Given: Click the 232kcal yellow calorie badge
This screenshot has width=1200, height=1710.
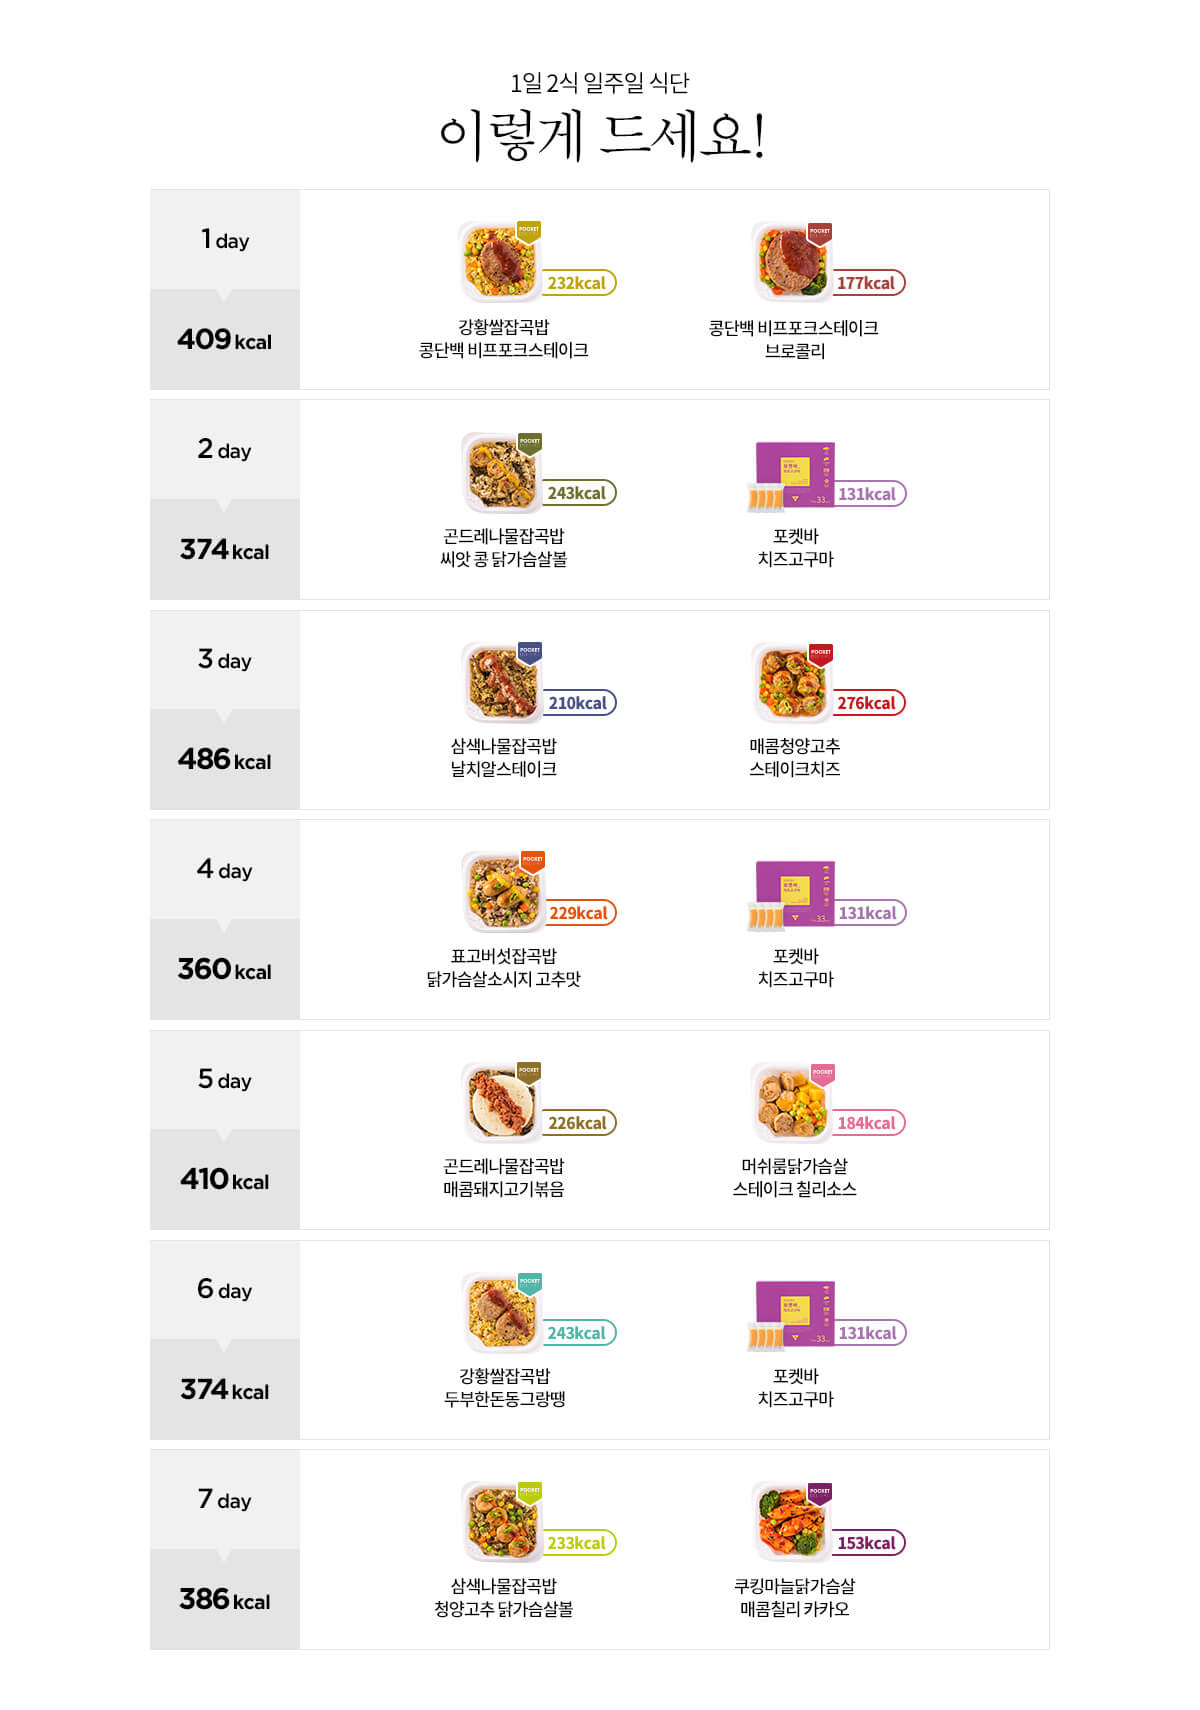Looking at the screenshot, I should (x=577, y=283).
